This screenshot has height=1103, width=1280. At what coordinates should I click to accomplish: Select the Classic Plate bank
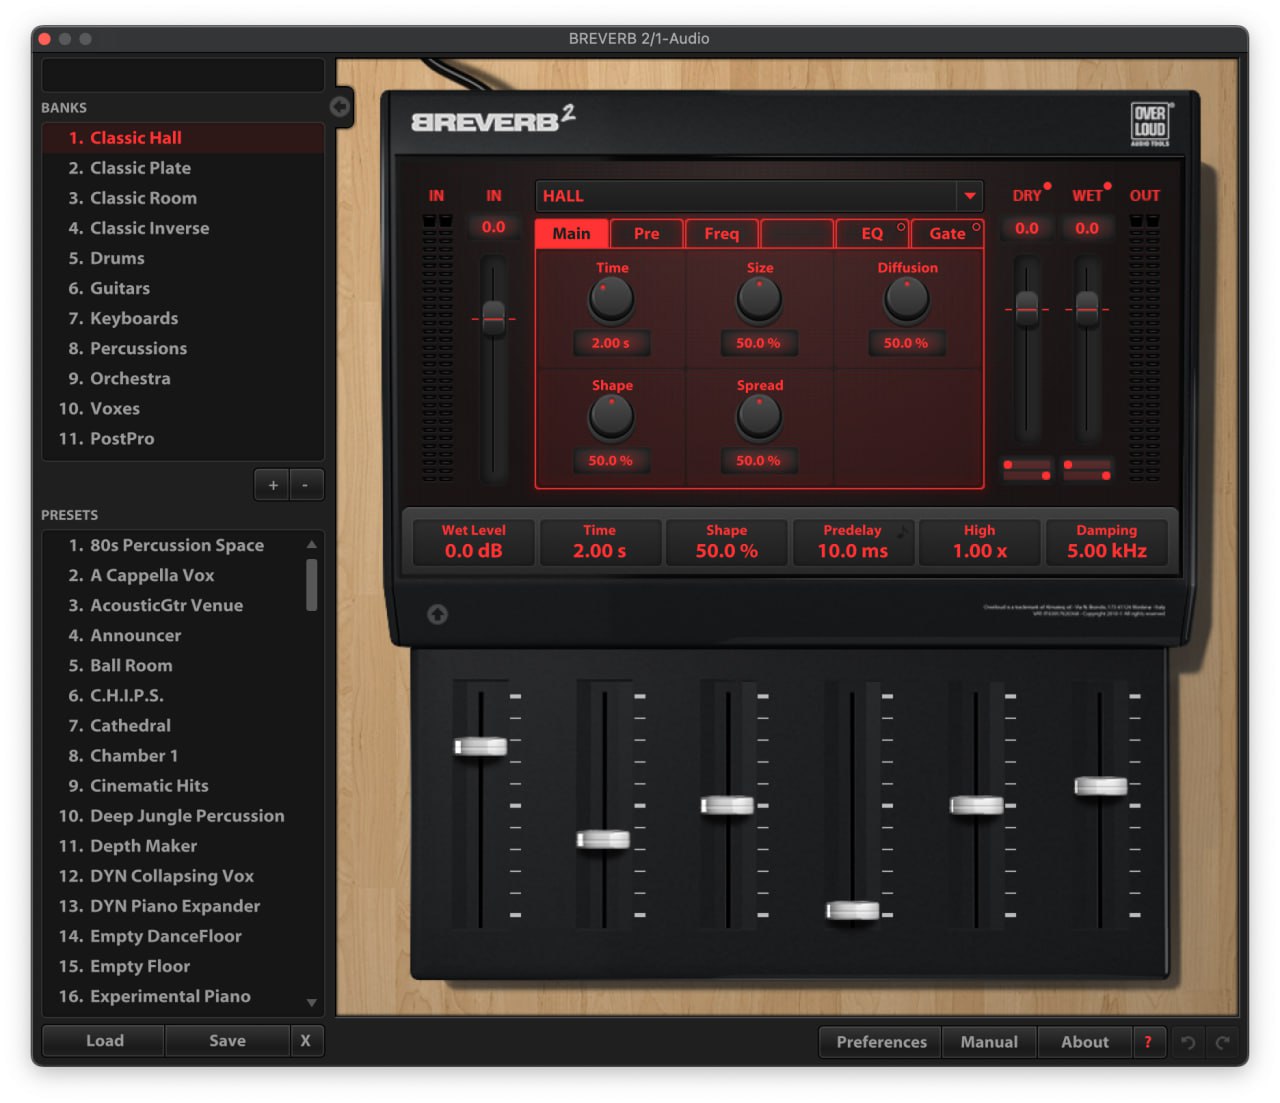tap(183, 168)
